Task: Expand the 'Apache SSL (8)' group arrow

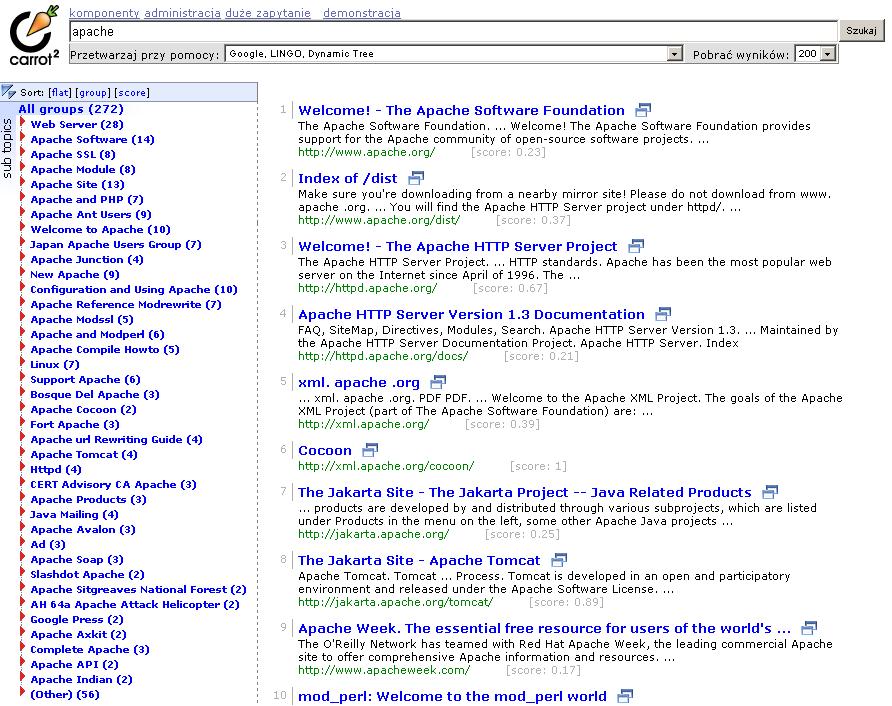Action: (23, 152)
